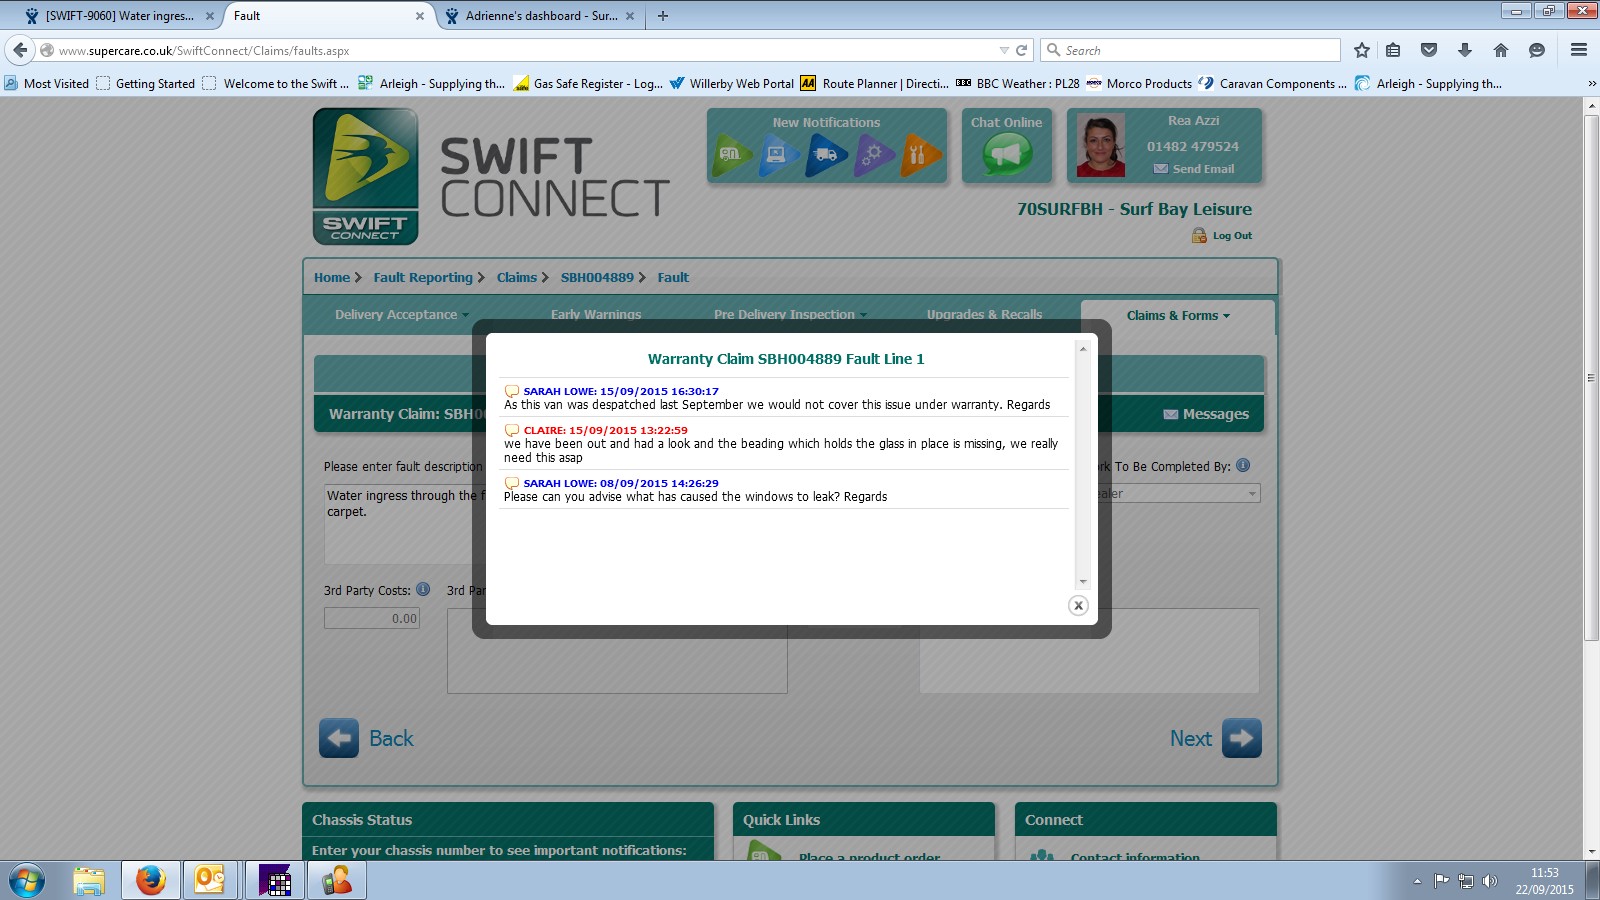Open the Route Planner bookmark
Image resolution: width=1600 pixels, height=900 pixels.
tap(875, 84)
